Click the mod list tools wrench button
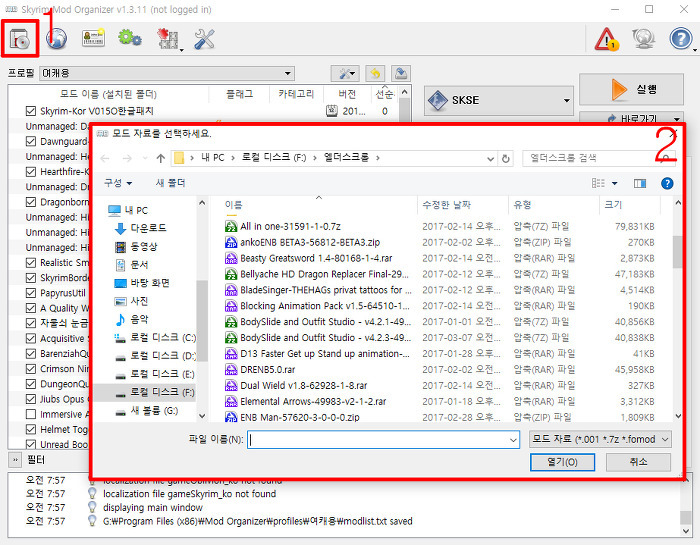 346,73
